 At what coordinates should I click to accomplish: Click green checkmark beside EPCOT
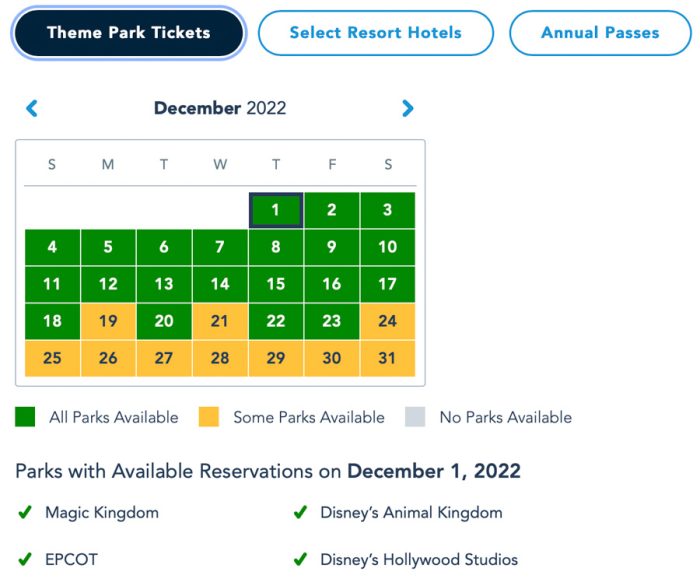pos(25,560)
